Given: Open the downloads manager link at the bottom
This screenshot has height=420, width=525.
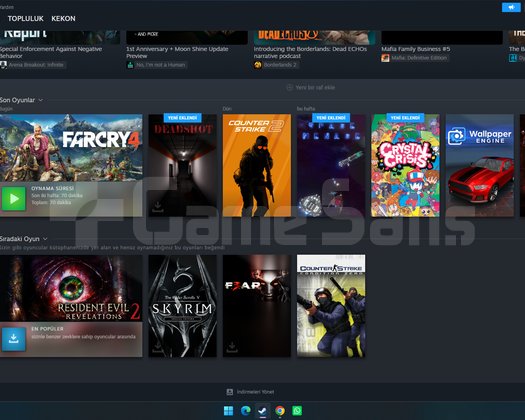Looking at the screenshot, I should 250,392.
